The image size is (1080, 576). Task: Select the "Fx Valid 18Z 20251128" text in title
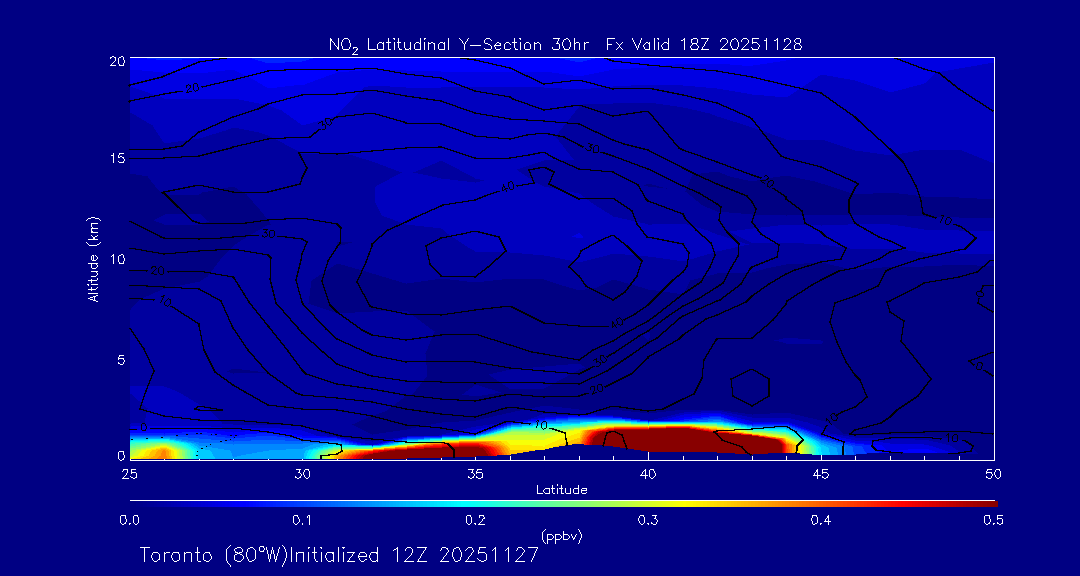[704, 45]
